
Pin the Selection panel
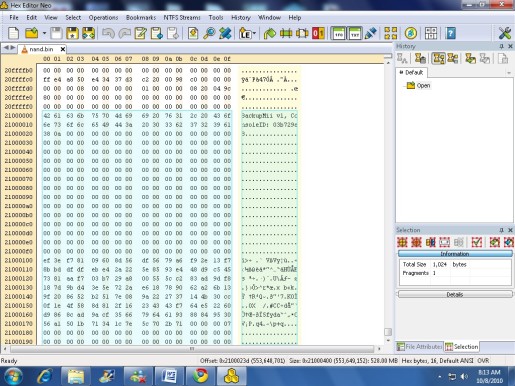pos(501,230)
